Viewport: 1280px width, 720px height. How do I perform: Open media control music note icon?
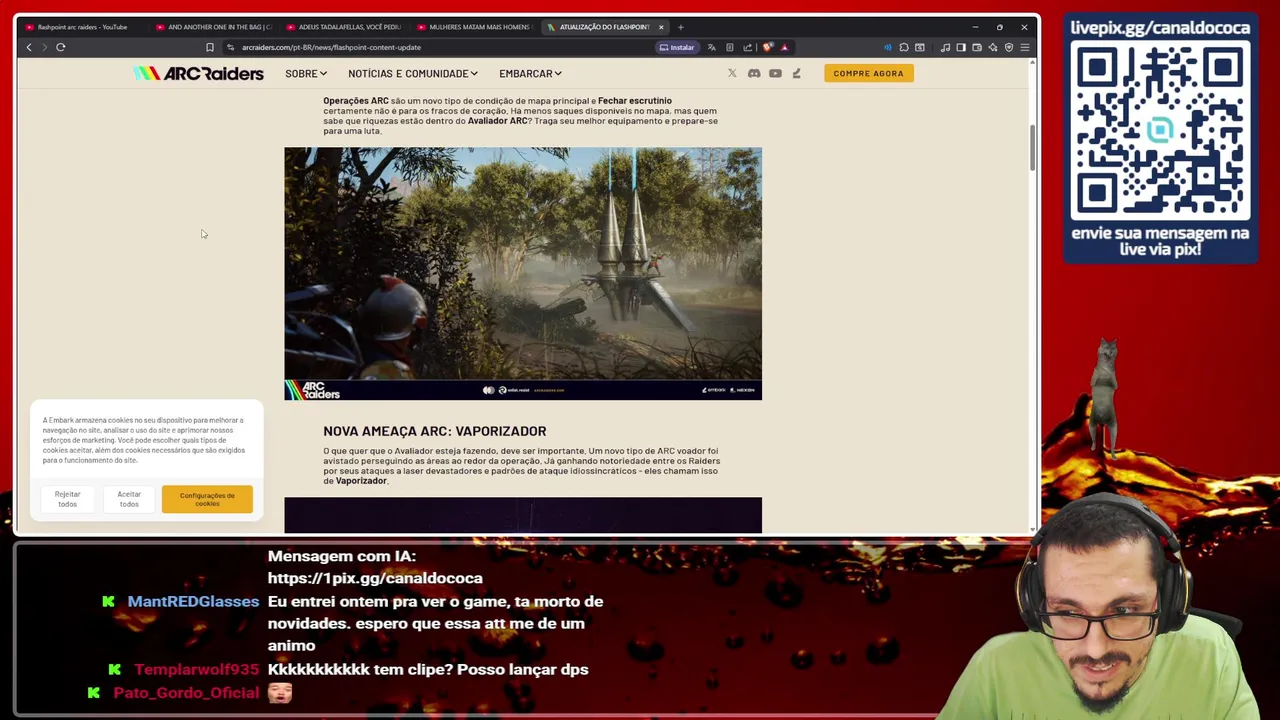945,47
